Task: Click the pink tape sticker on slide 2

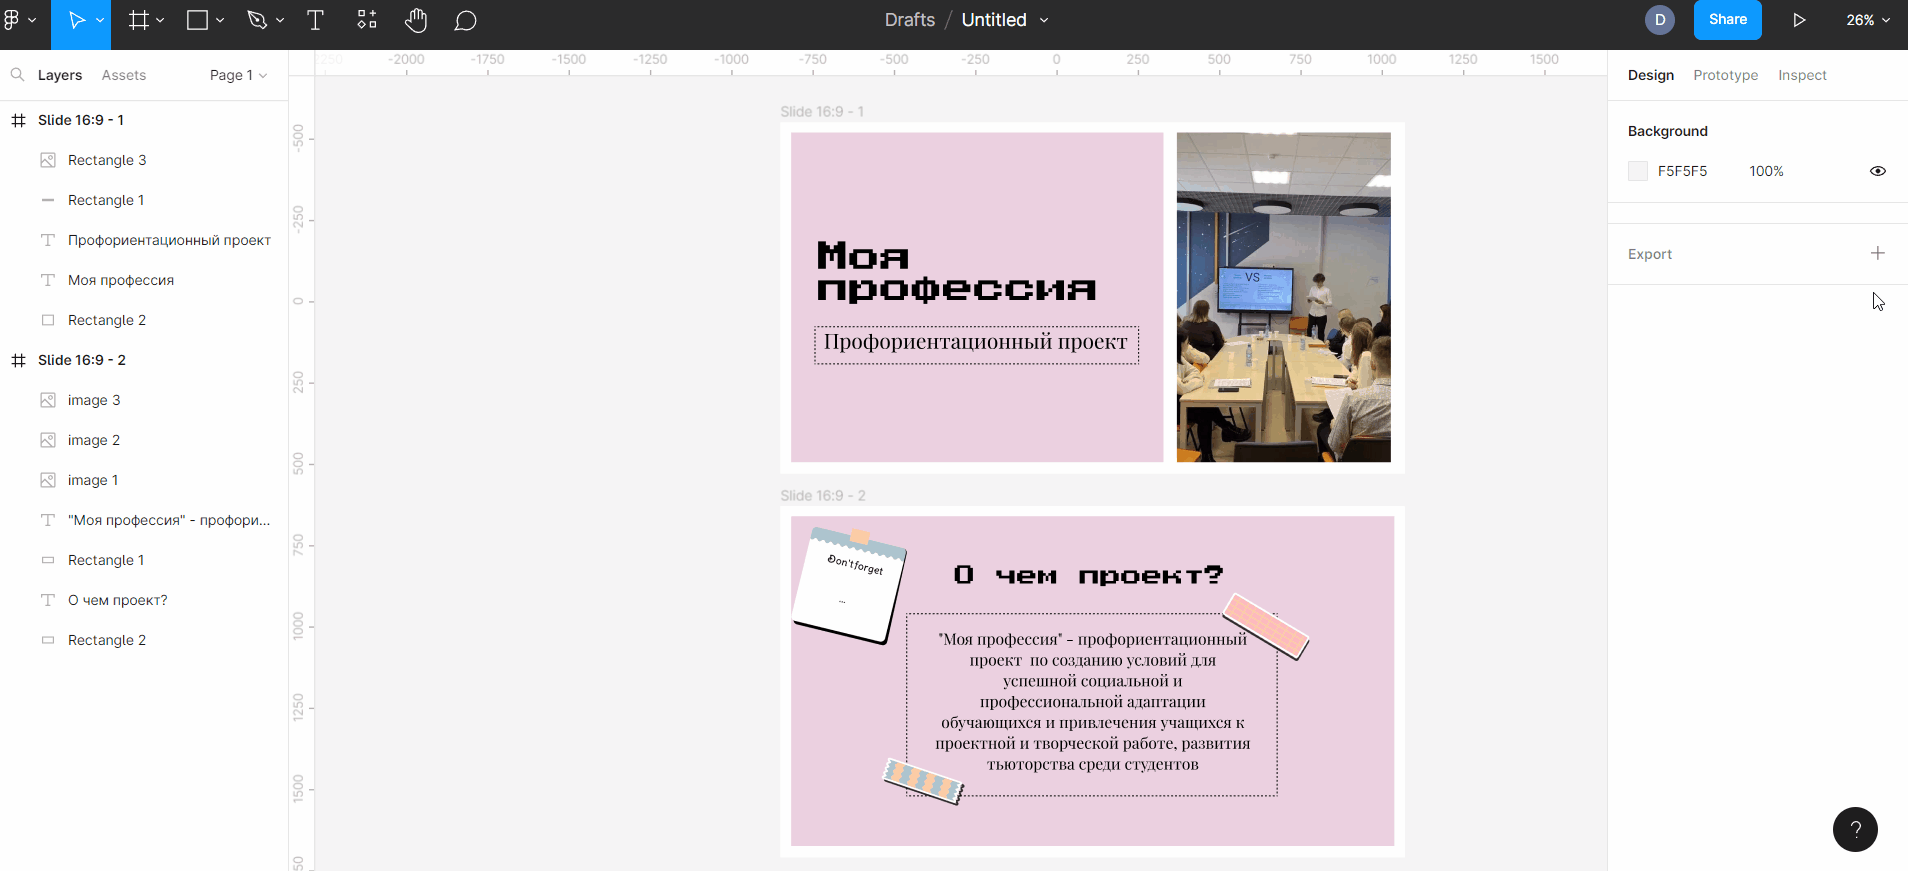Action: pos(1266,626)
